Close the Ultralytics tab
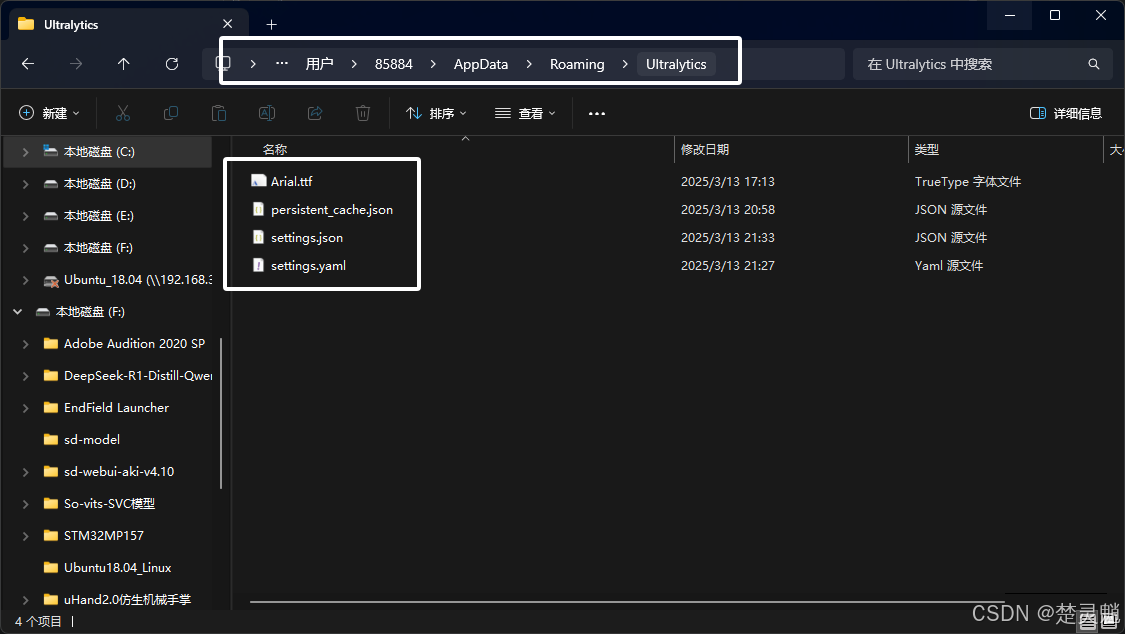Screen dimensions: 1125x634 tap(227, 24)
